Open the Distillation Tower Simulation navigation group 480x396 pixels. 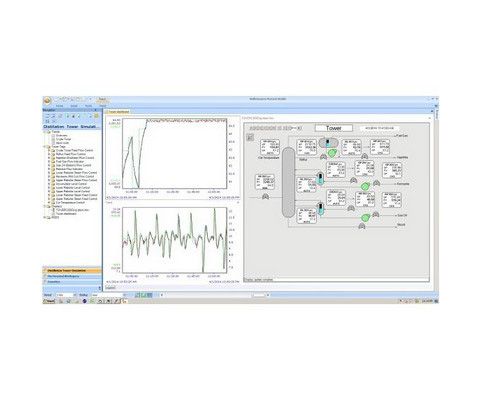pos(72,271)
